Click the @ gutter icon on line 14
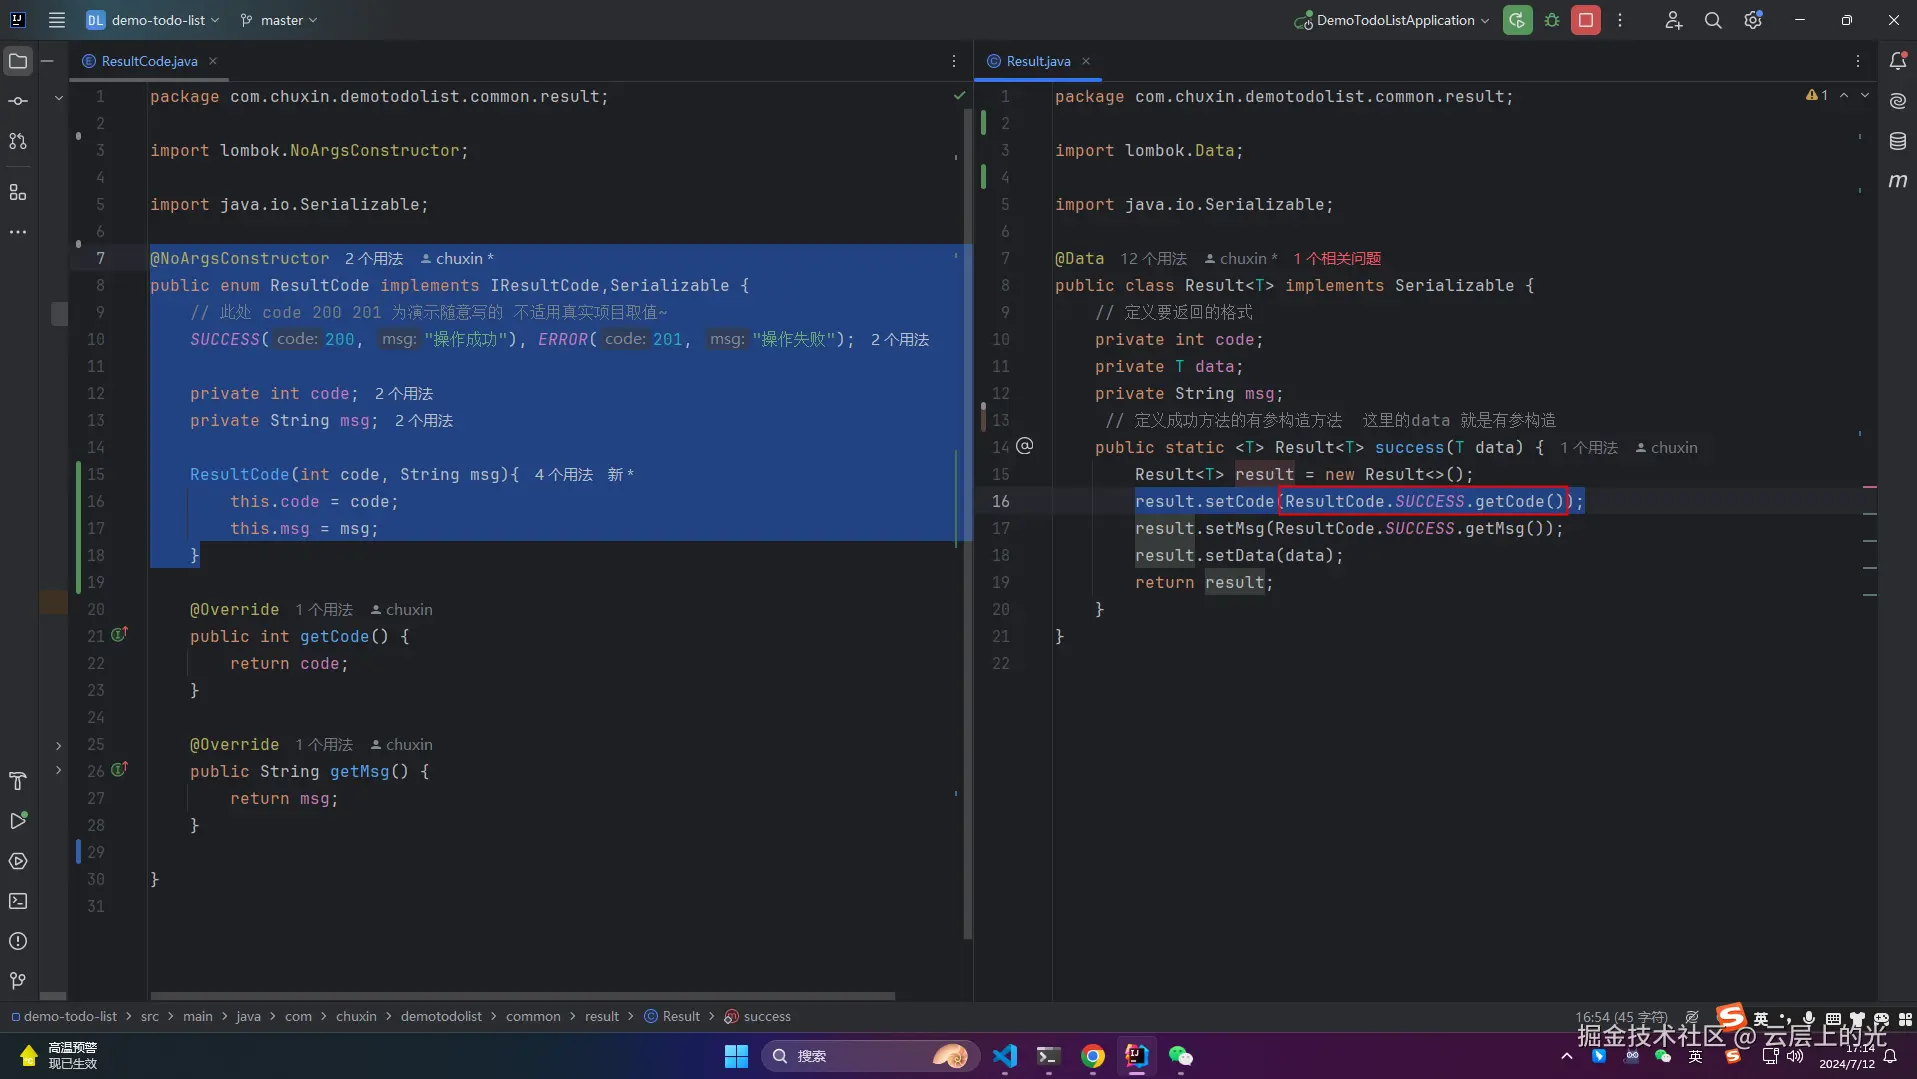This screenshot has width=1917, height=1079. (1025, 446)
